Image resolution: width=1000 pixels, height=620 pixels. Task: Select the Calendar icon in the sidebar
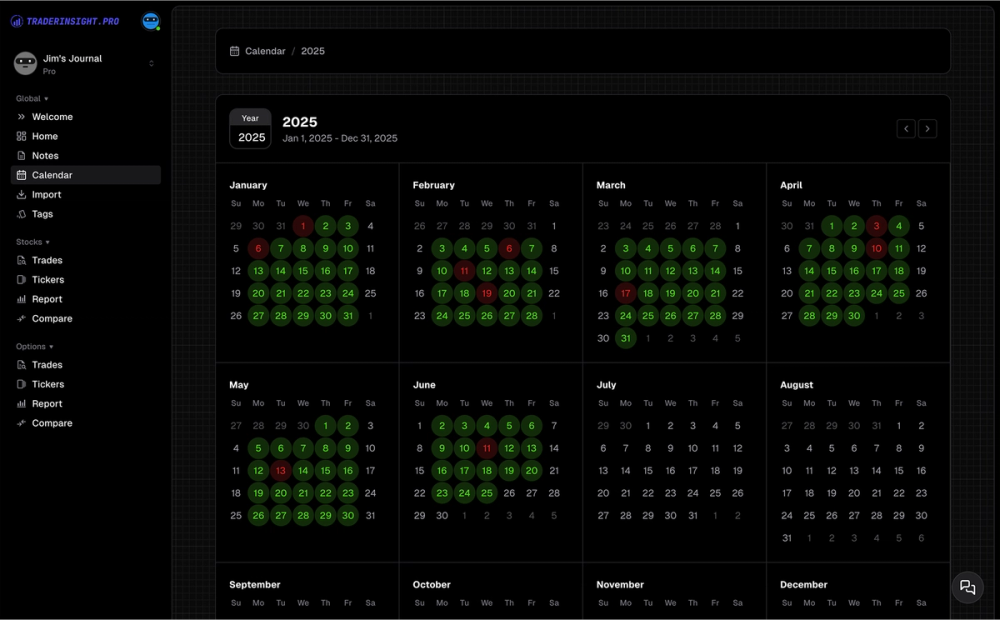[22, 174]
